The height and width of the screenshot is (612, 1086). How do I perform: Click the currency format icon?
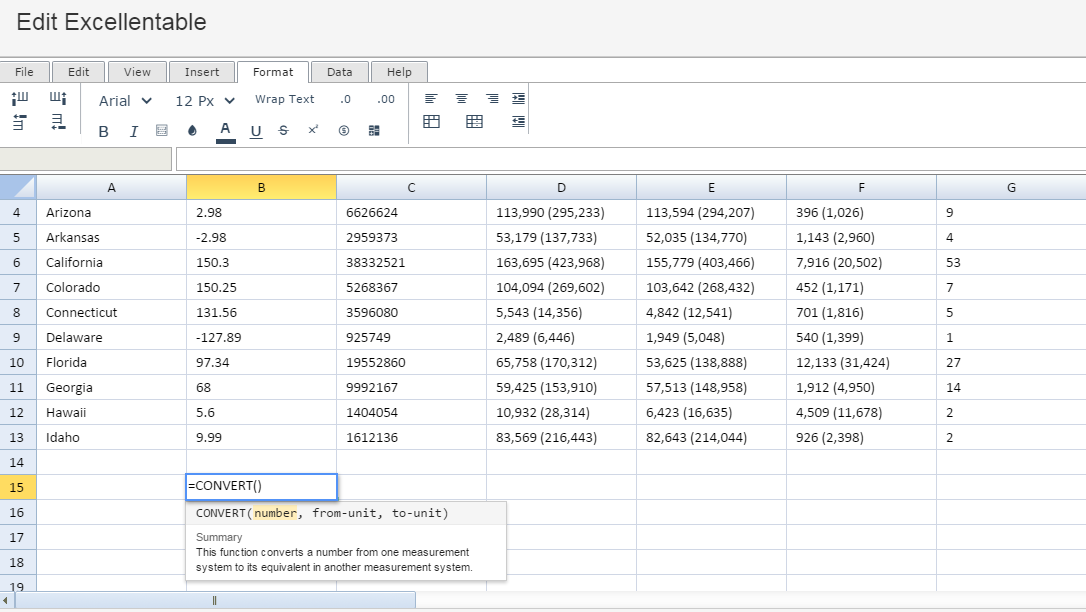click(344, 131)
